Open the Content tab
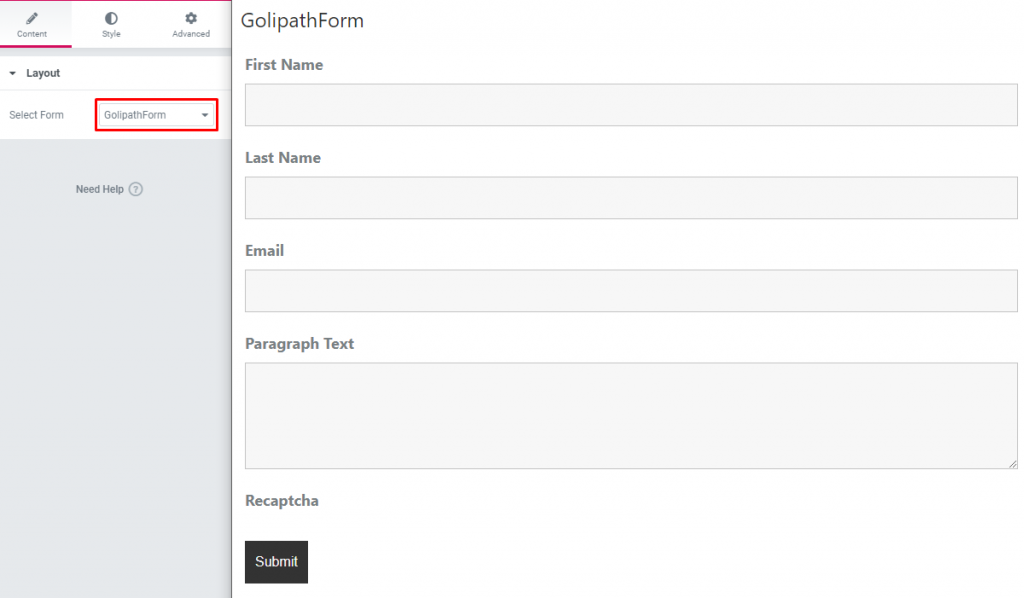 click(32, 25)
